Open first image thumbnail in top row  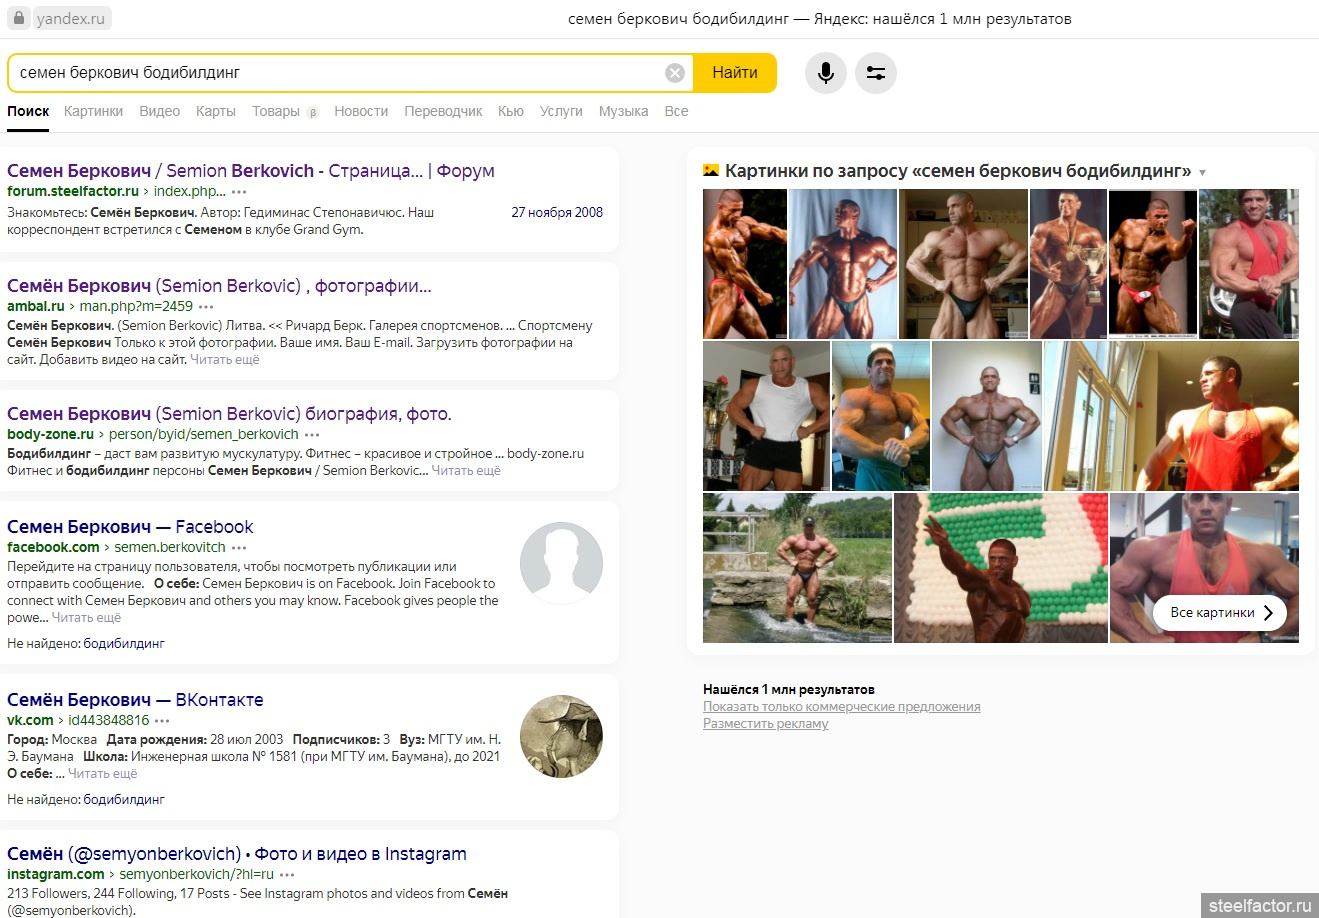[744, 264]
